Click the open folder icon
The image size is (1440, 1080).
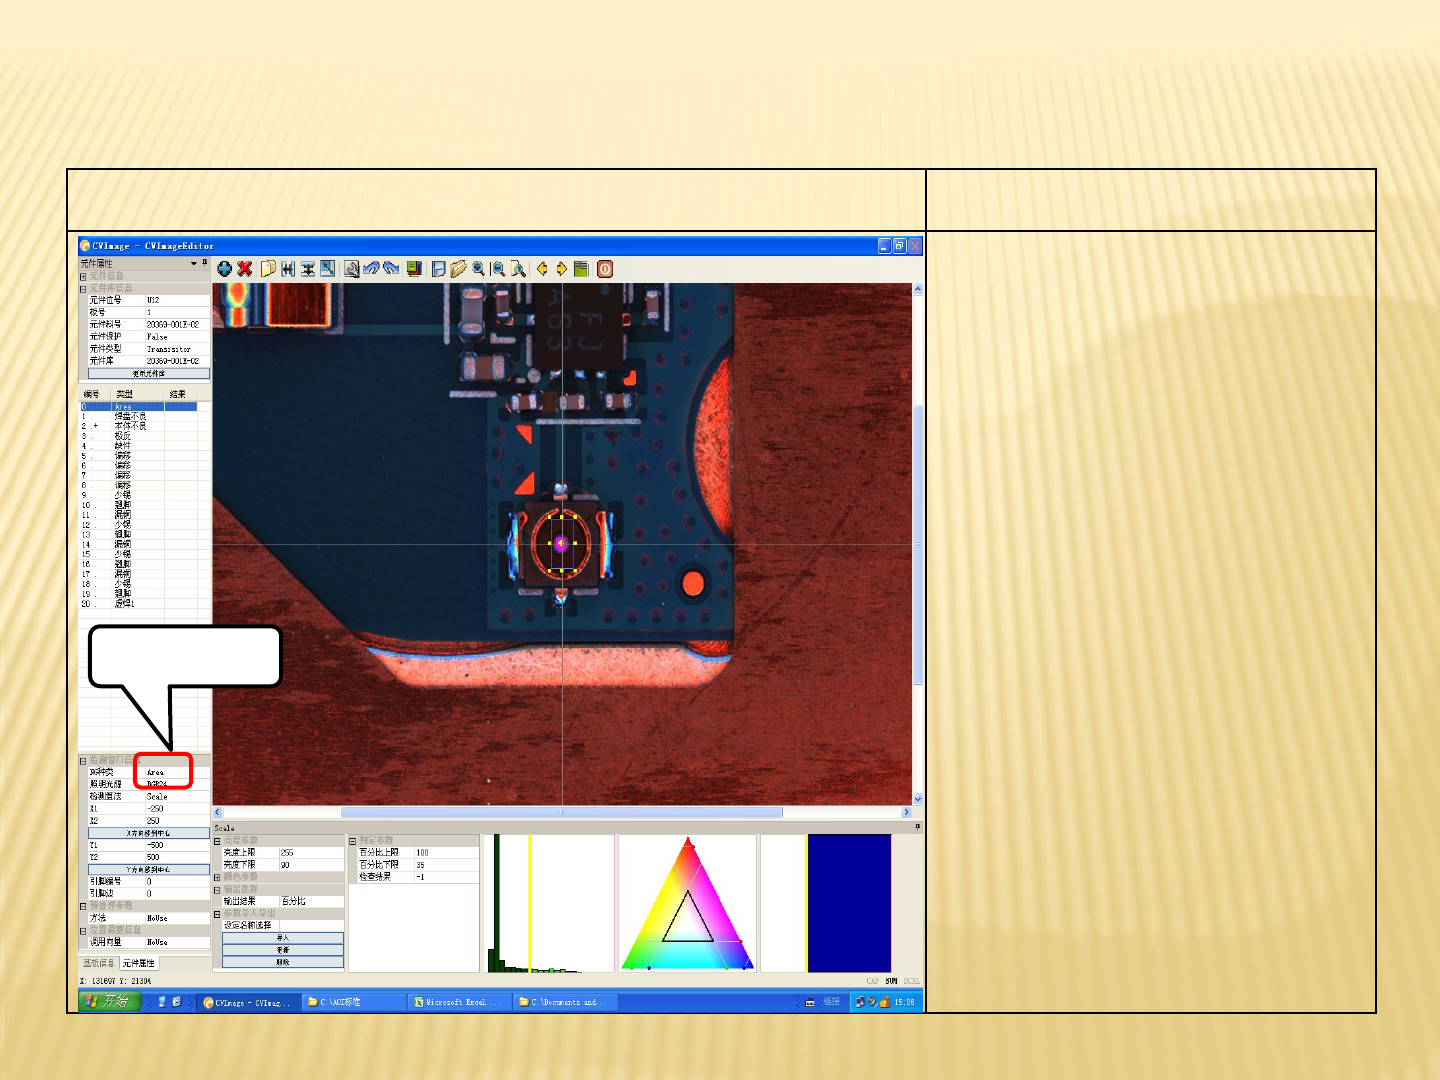[458, 269]
